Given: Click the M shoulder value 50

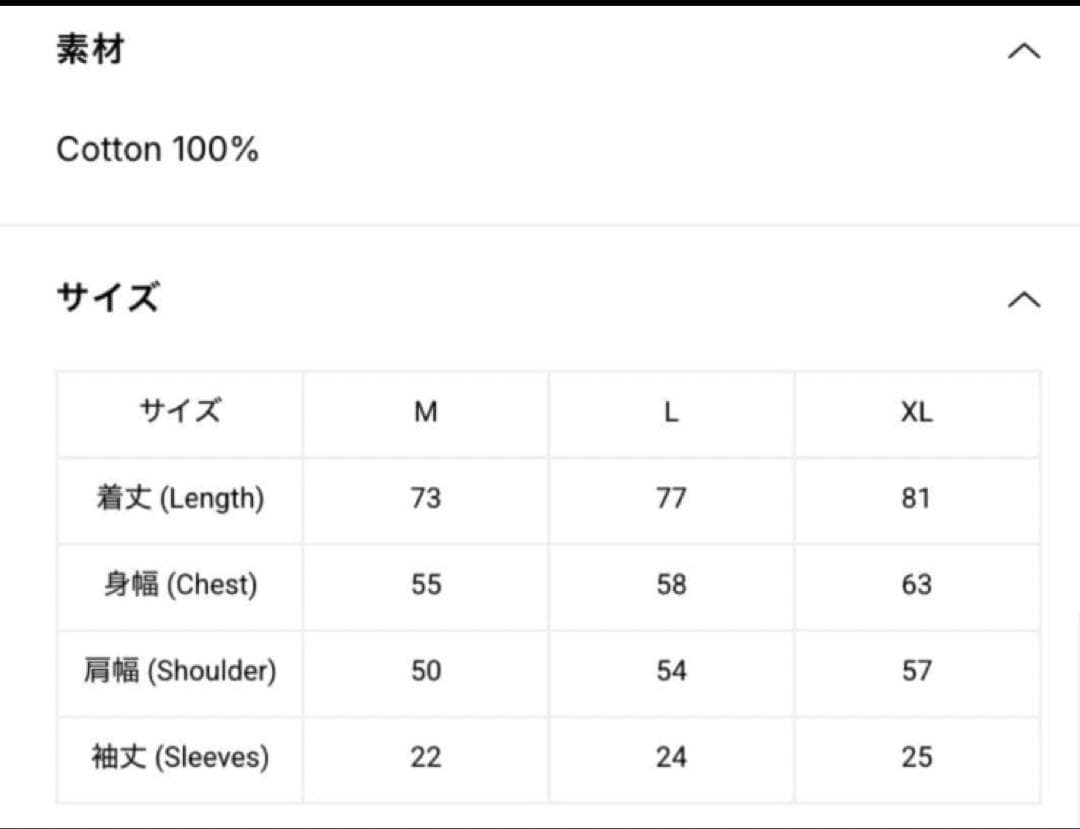Looking at the screenshot, I should coord(426,670).
